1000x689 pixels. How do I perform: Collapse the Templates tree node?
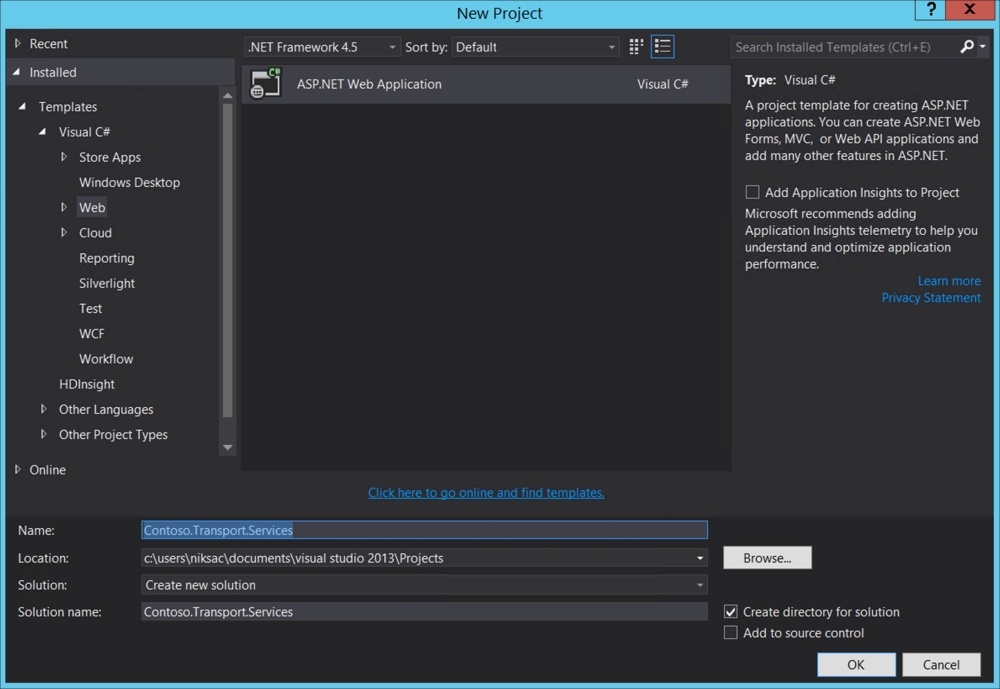click(x=22, y=107)
